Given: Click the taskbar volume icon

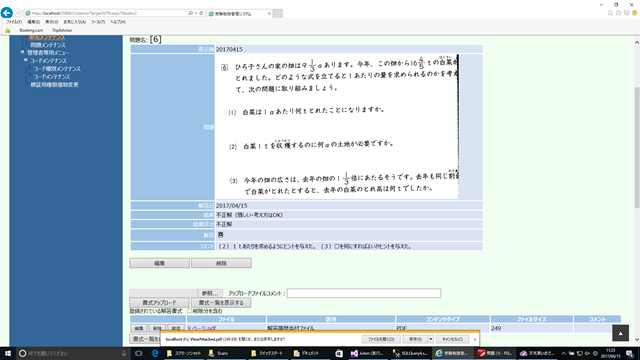Looking at the screenshot, I should pyautogui.click(x=587, y=353).
